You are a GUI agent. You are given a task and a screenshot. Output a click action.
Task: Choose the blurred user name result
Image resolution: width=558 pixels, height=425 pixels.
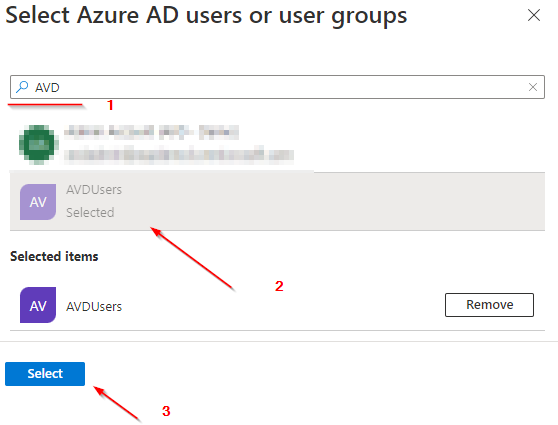coord(151,132)
